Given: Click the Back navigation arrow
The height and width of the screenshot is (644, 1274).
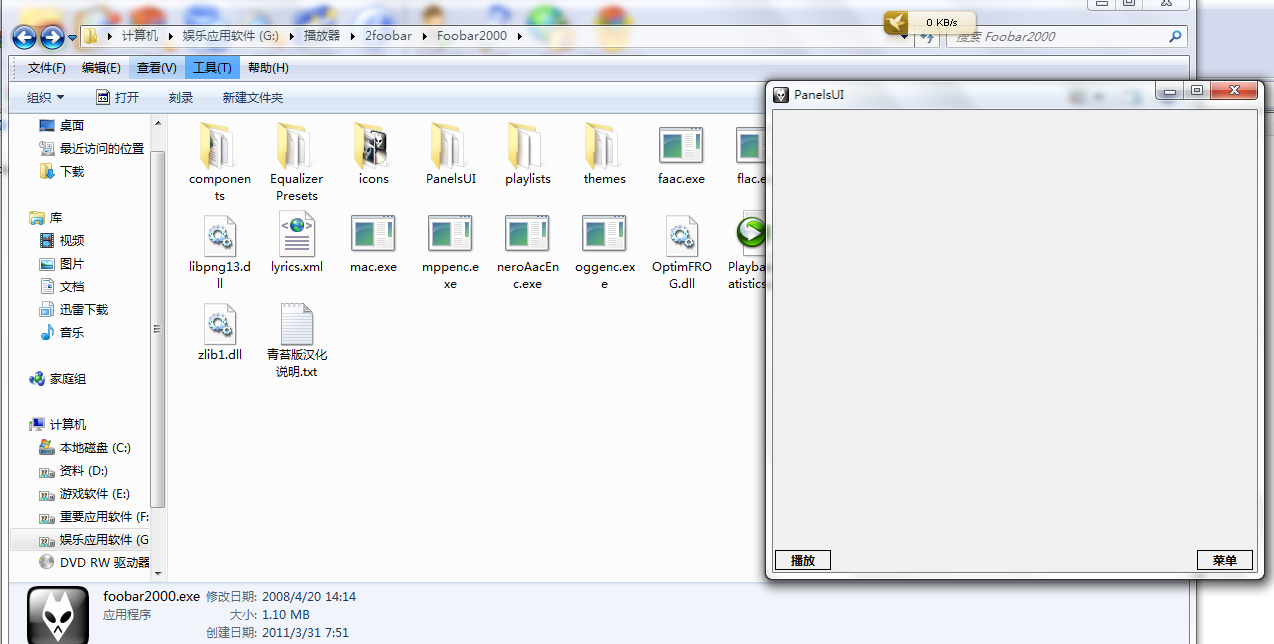Looking at the screenshot, I should (x=24, y=38).
